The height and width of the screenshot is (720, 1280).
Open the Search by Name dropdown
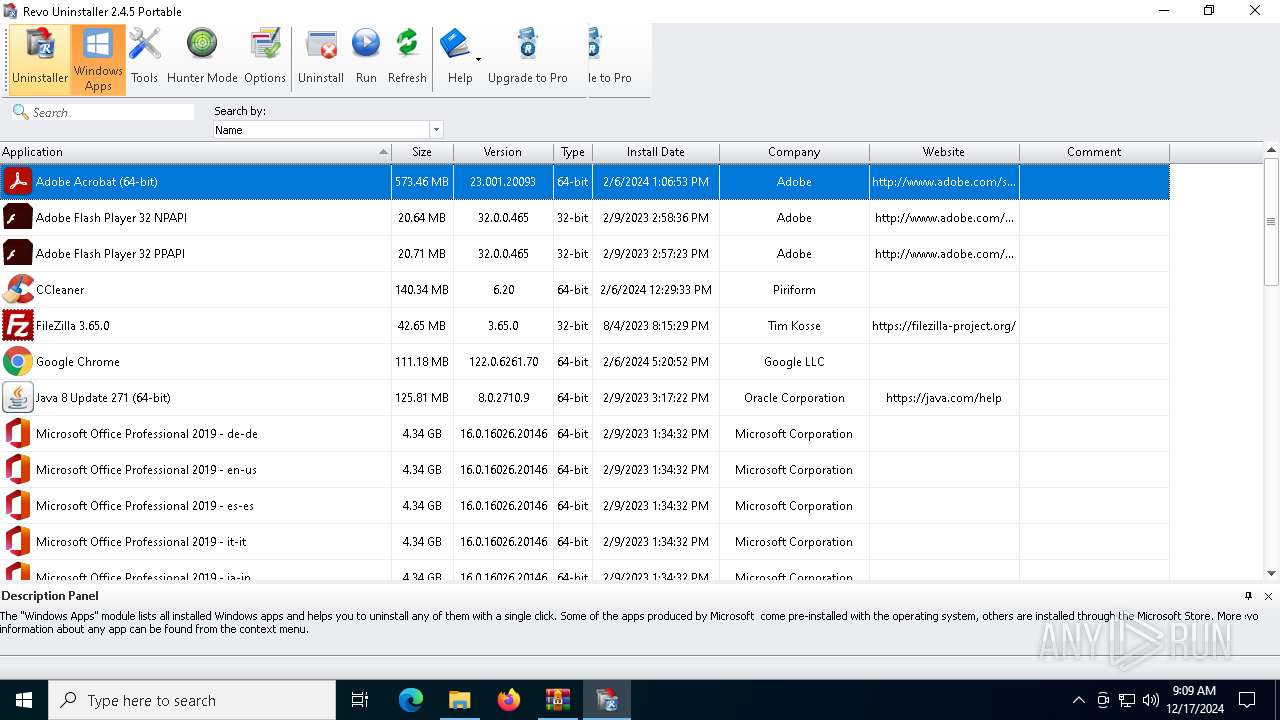436,130
